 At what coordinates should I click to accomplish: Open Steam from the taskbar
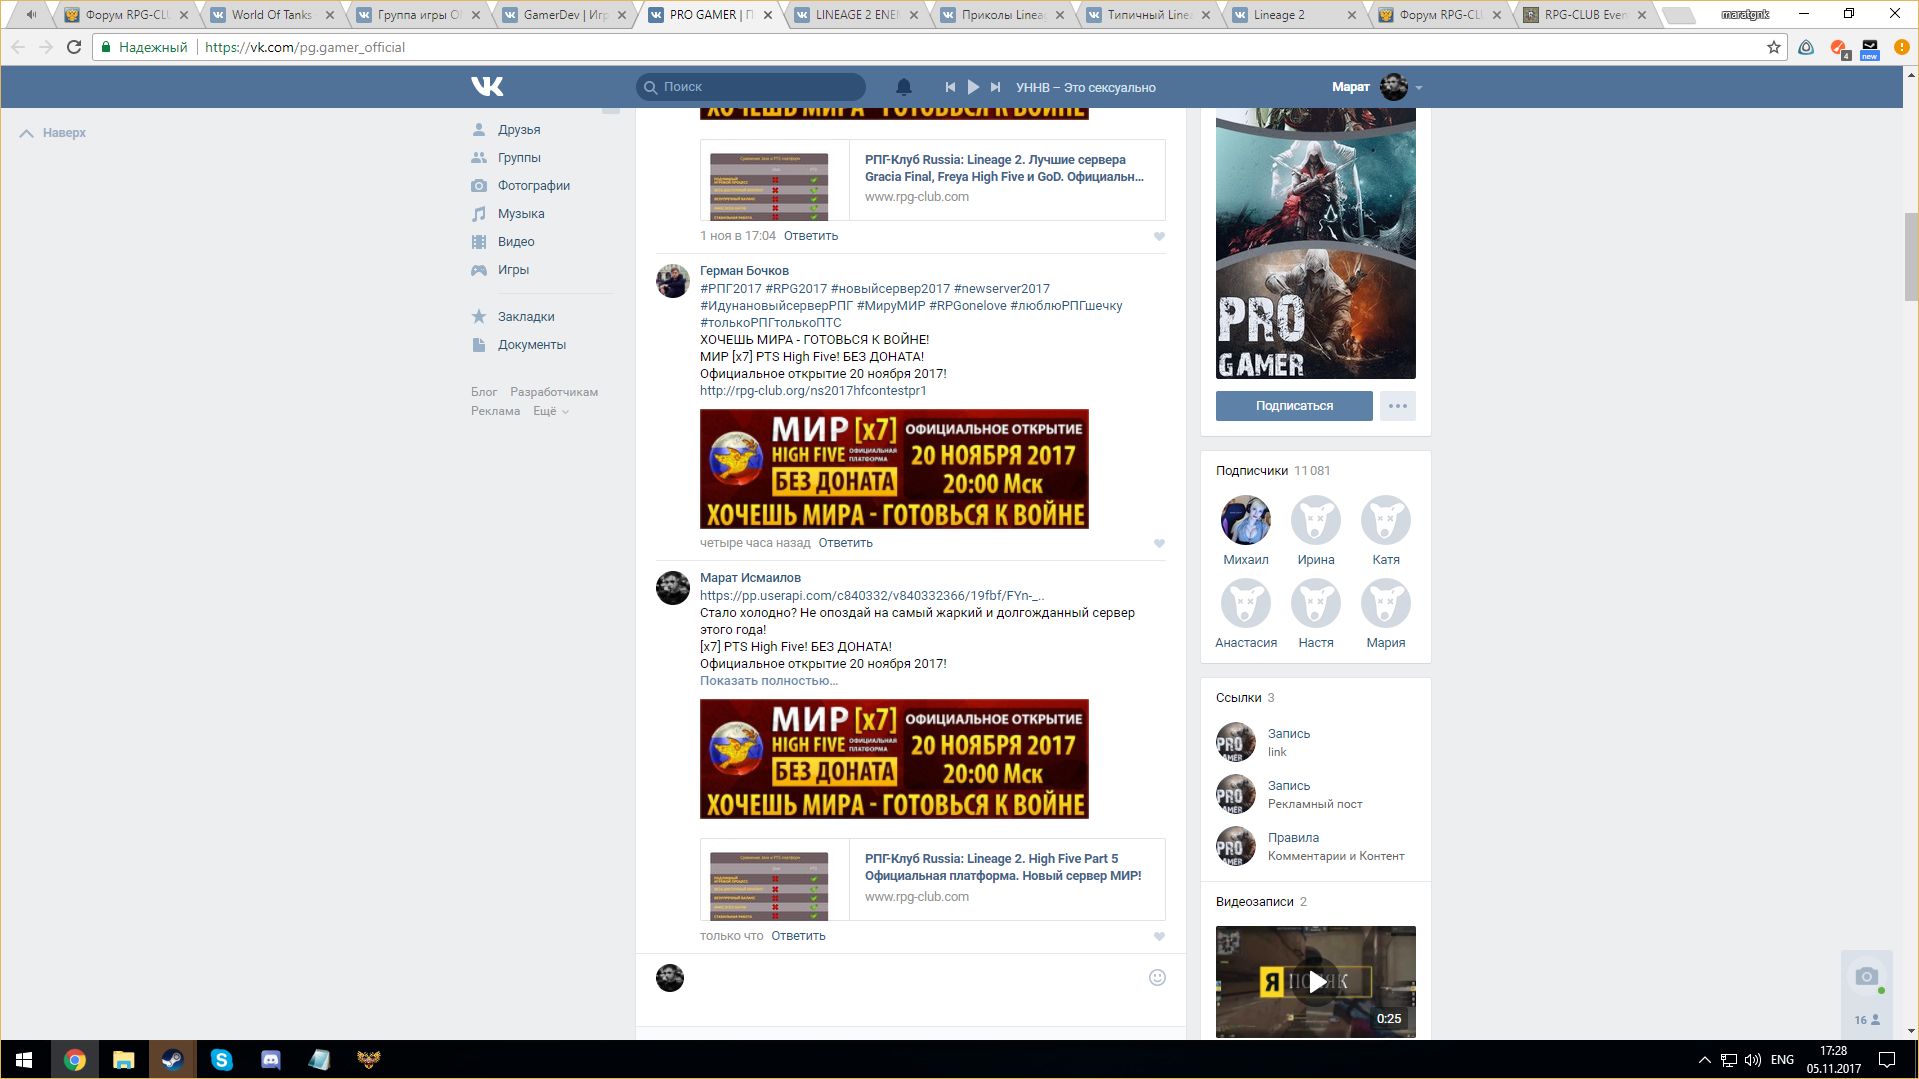(x=172, y=1060)
